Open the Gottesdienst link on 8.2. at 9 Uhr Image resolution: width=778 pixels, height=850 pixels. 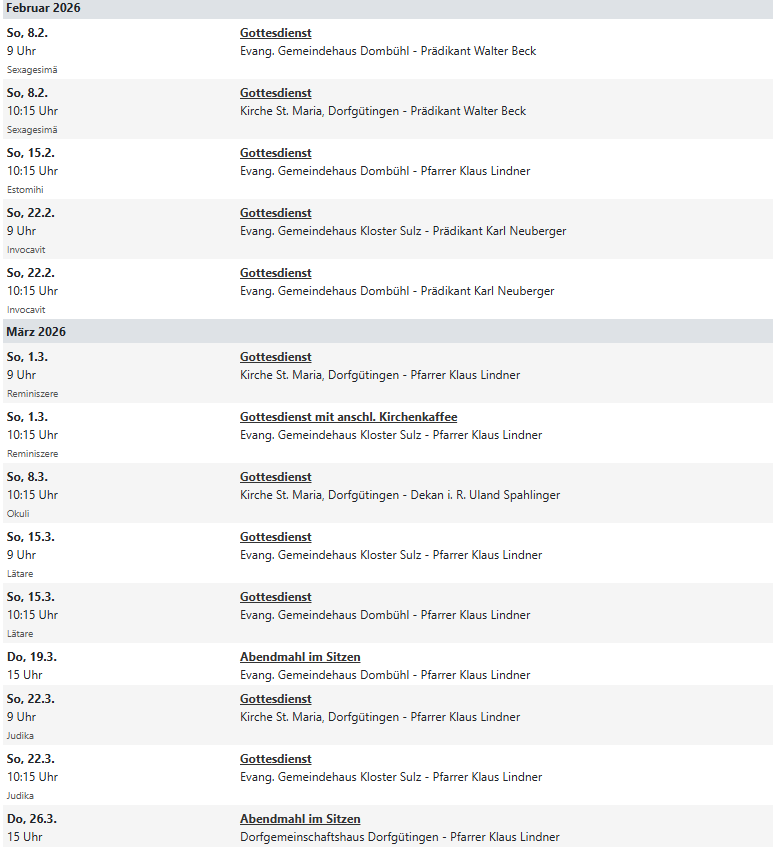275,33
